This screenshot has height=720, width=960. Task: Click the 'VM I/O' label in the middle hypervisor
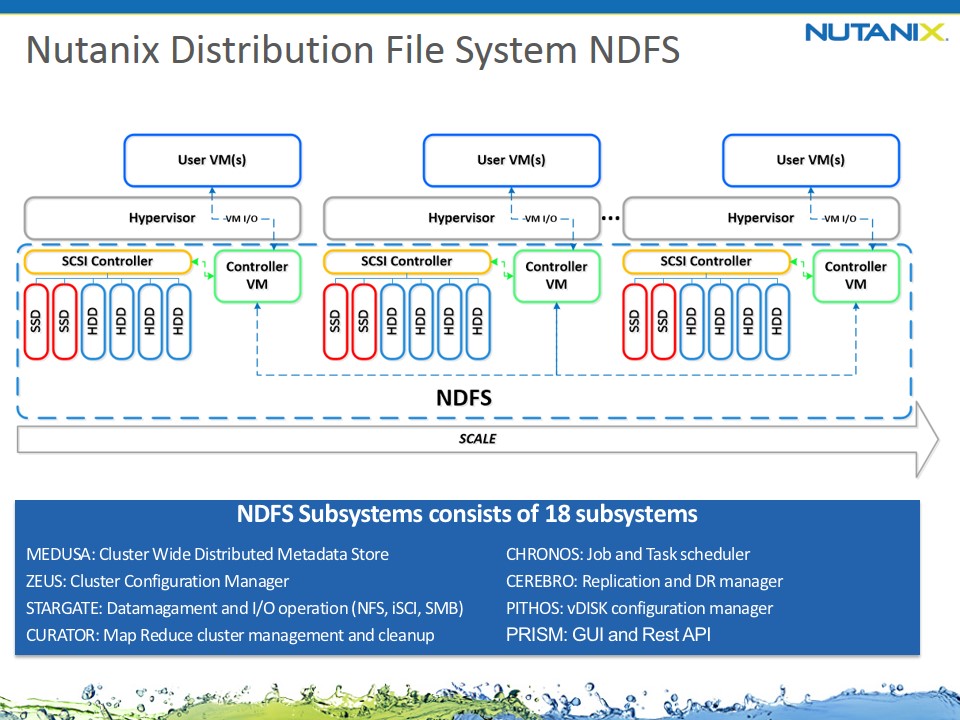541,219
